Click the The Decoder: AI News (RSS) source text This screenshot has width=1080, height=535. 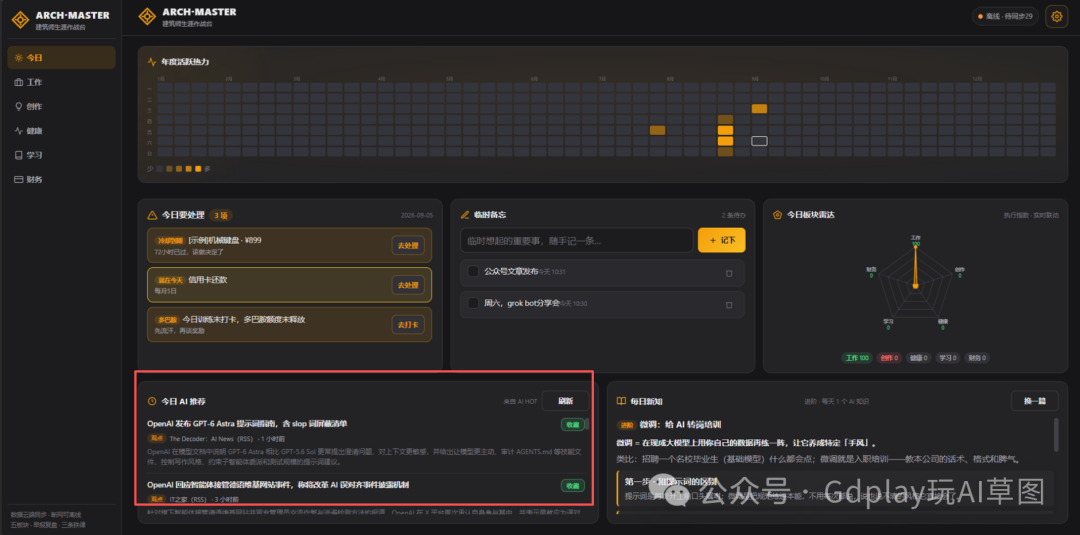coord(211,438)
